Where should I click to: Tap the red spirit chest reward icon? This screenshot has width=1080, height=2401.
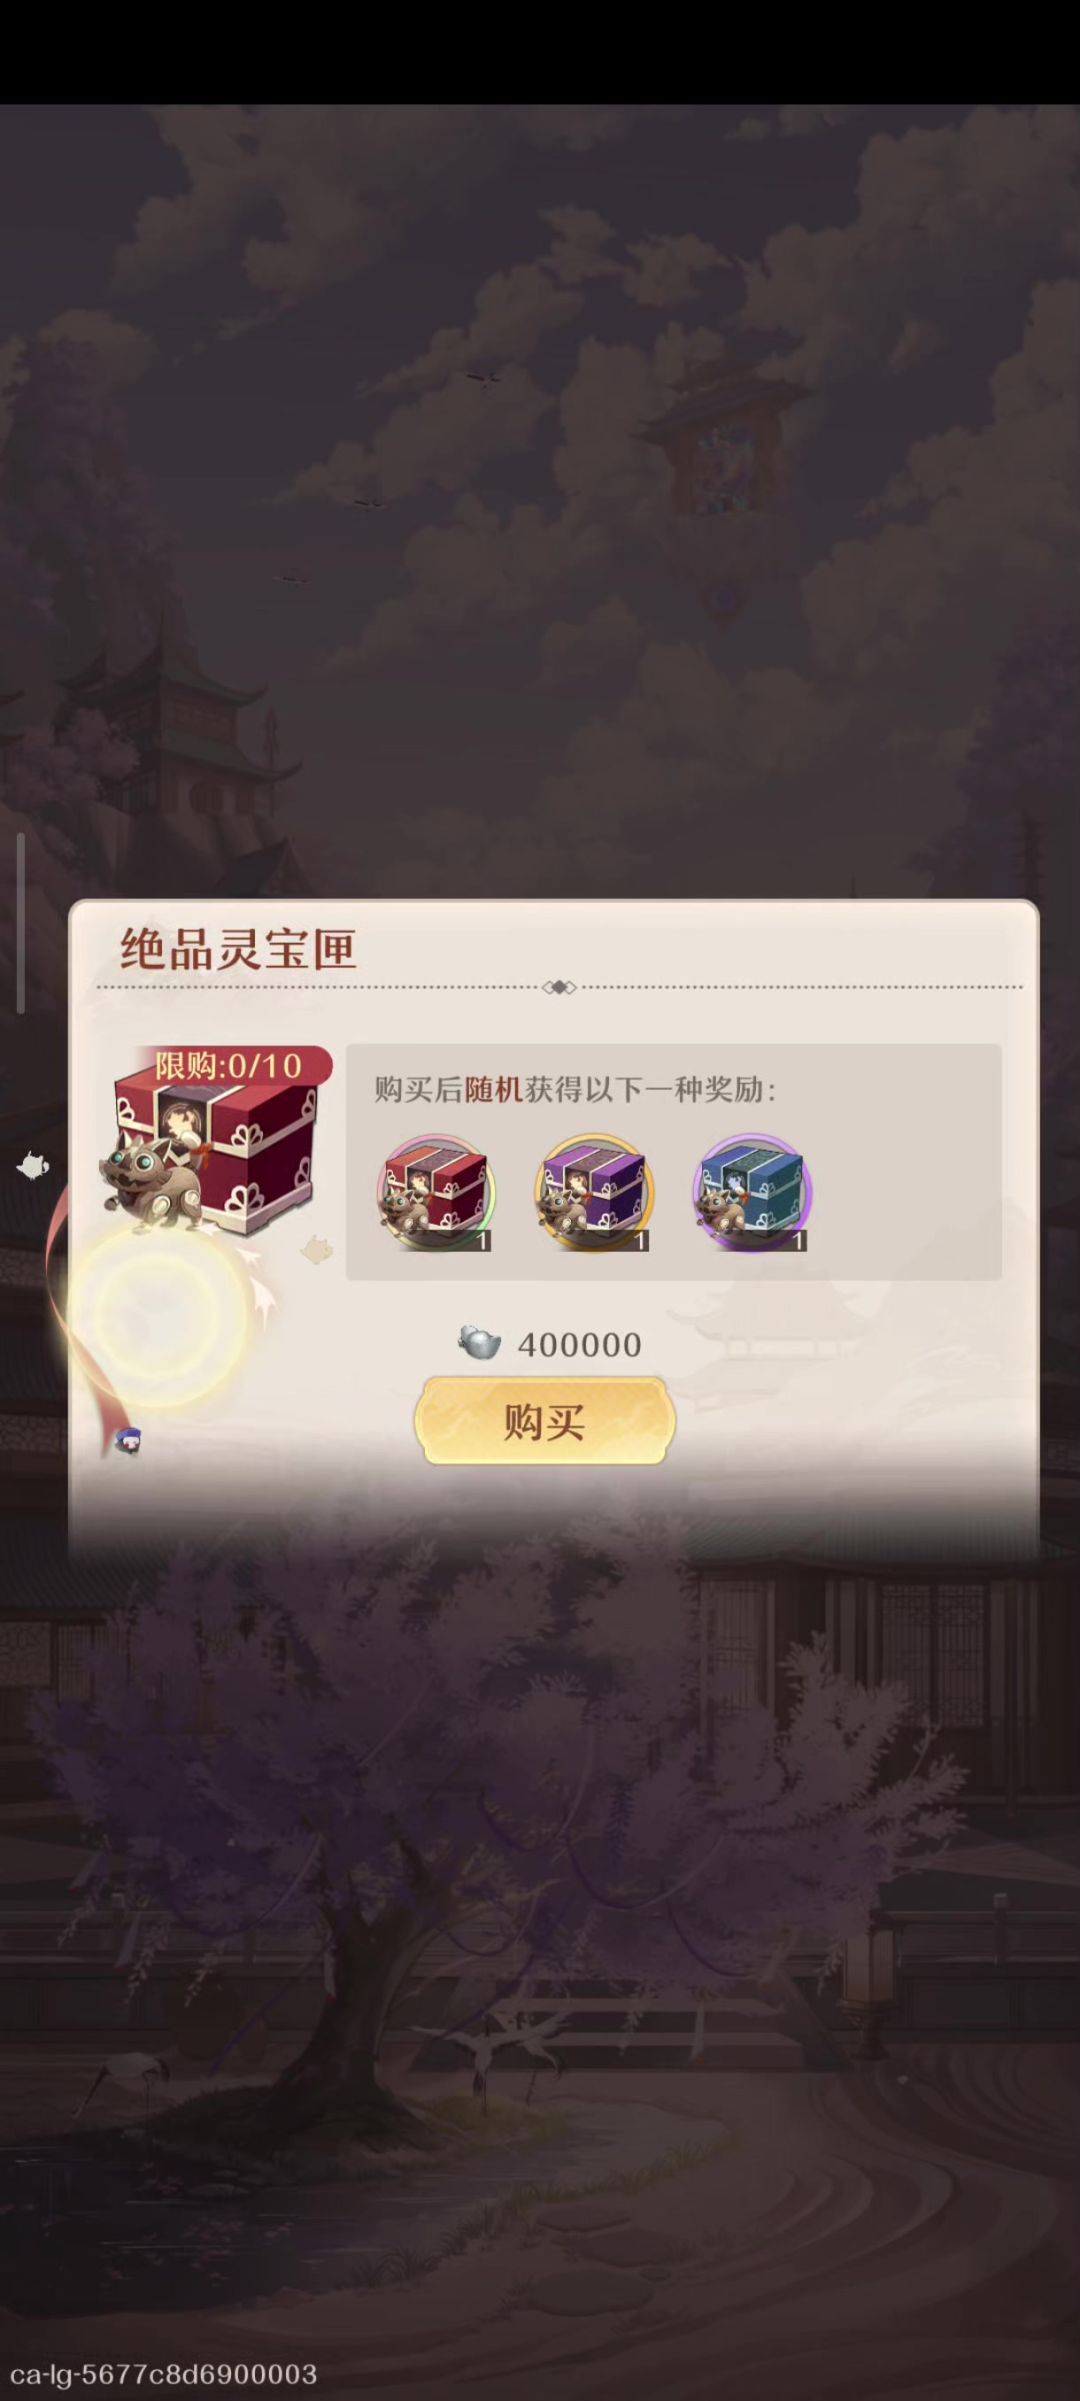click(x=436, y=1192)
